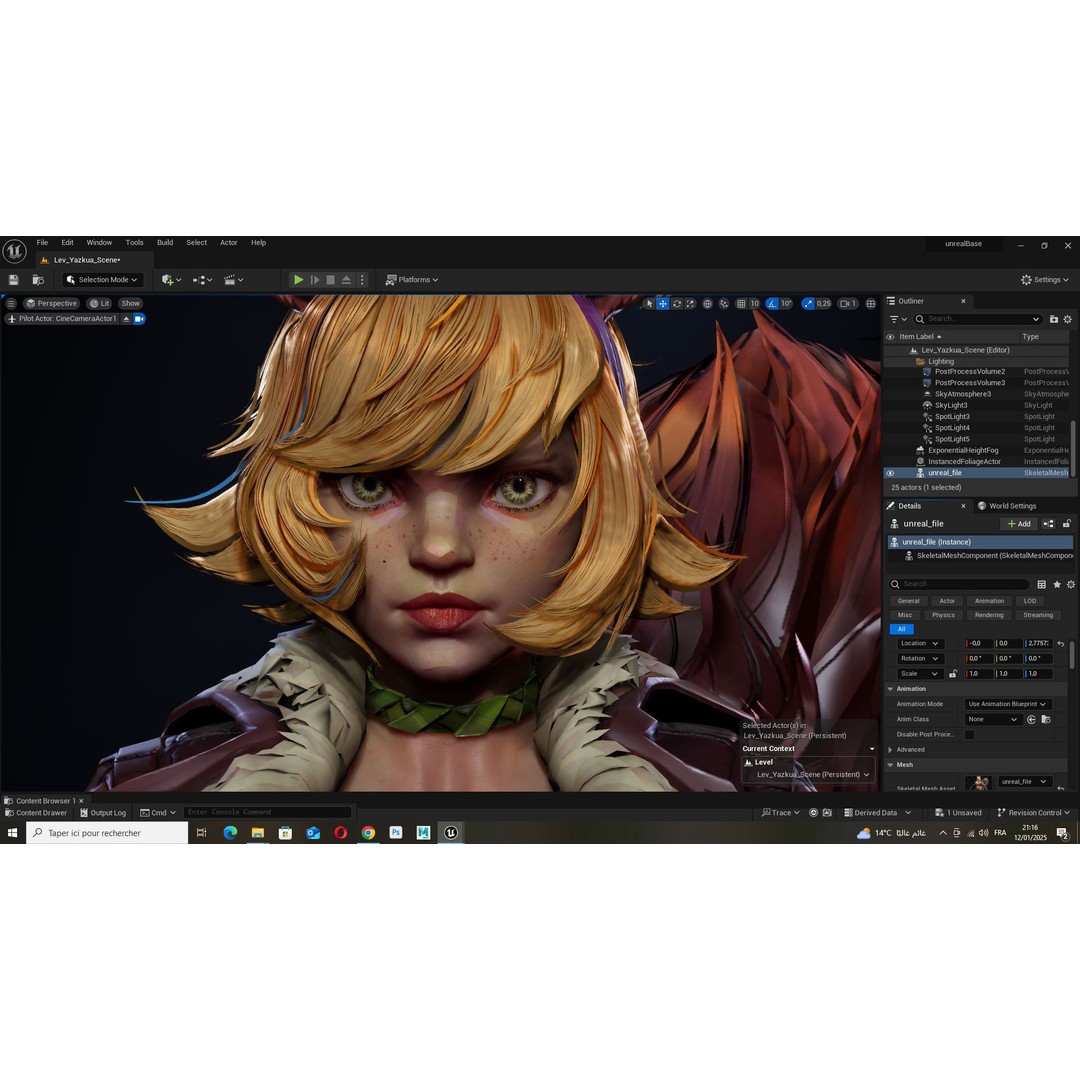The width and height of the screenshot is (1080, 1080).
Task: Open the Build menu
Action: [x=165, y=242]
